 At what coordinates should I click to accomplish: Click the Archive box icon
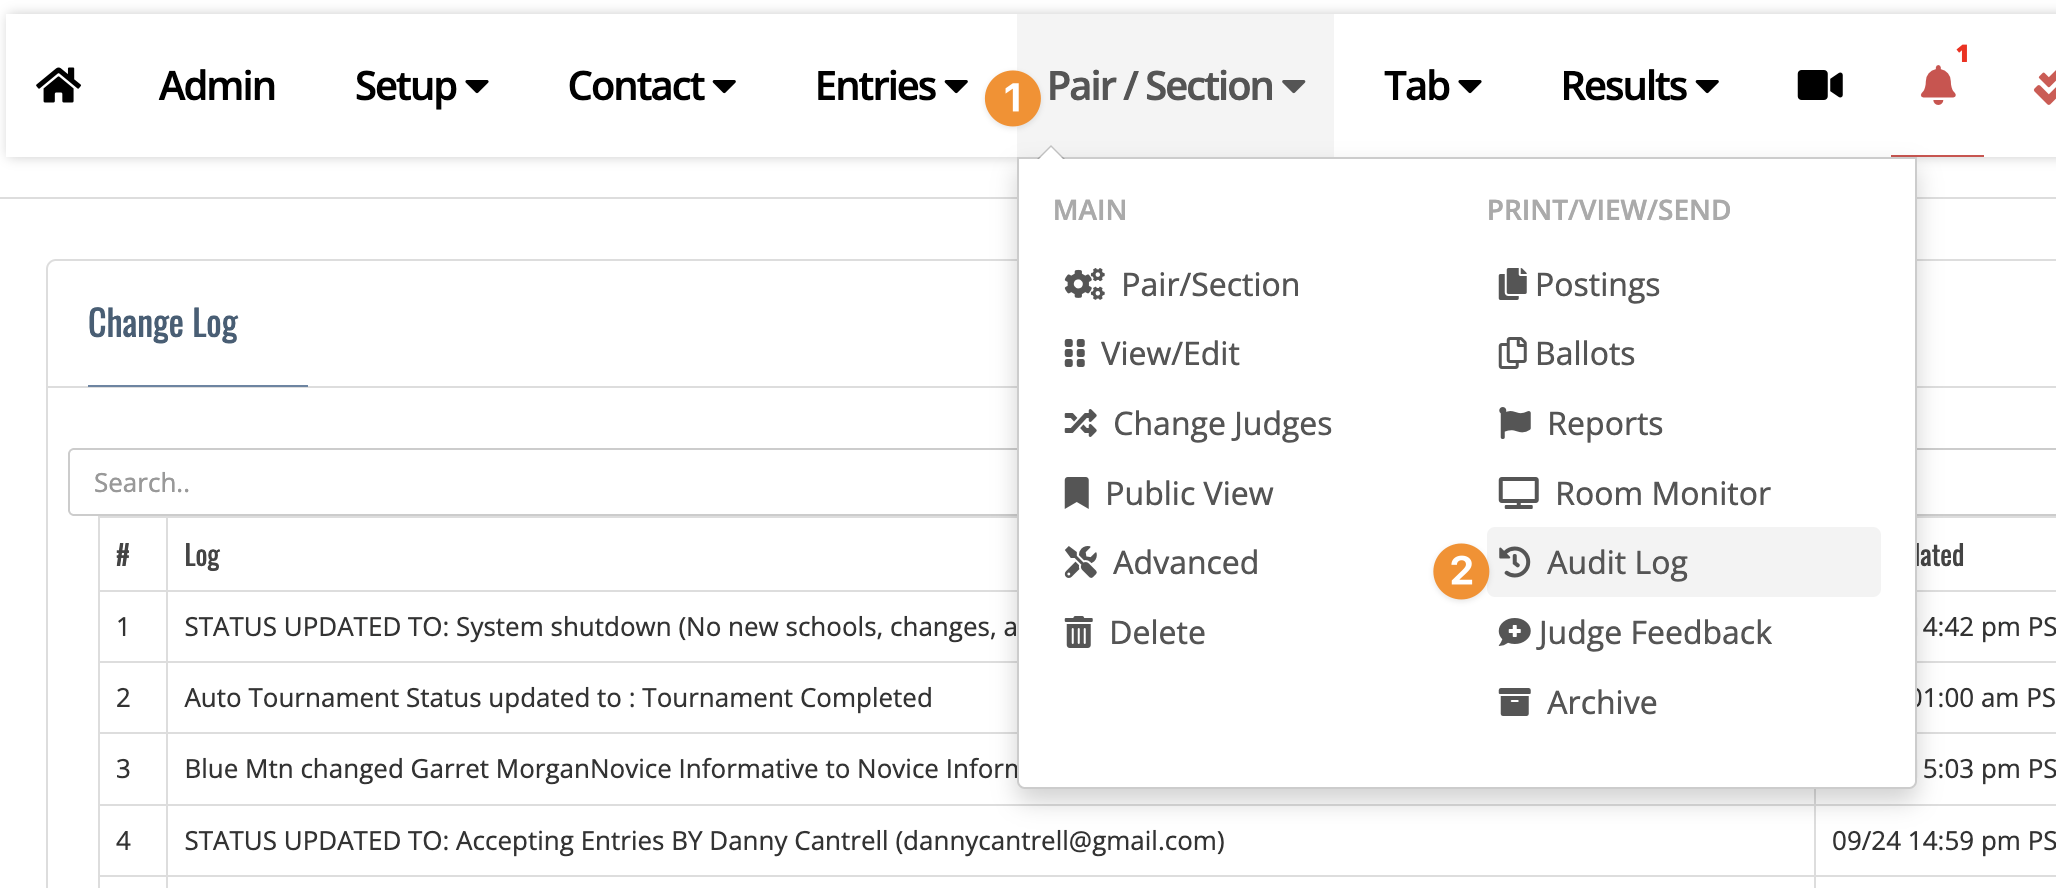[x=1514, y=702]
